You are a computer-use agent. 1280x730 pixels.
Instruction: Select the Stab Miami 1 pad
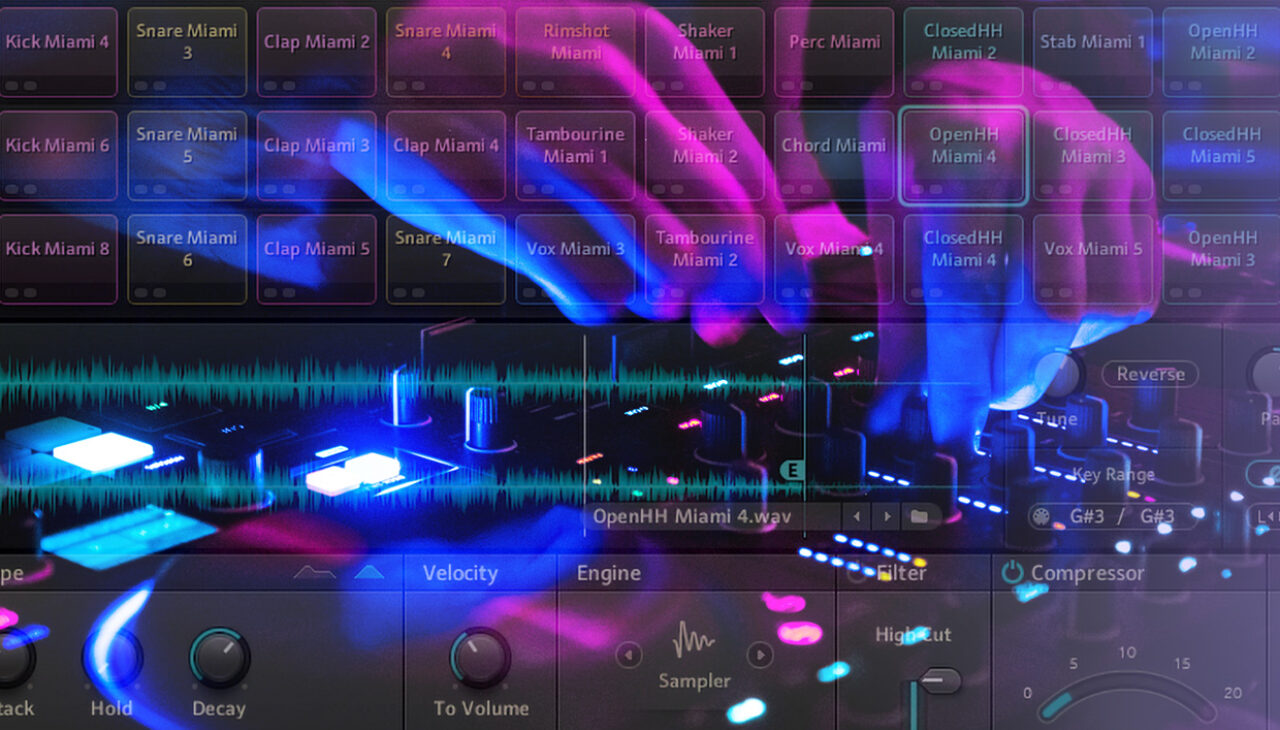click(x=1092, y=51)
